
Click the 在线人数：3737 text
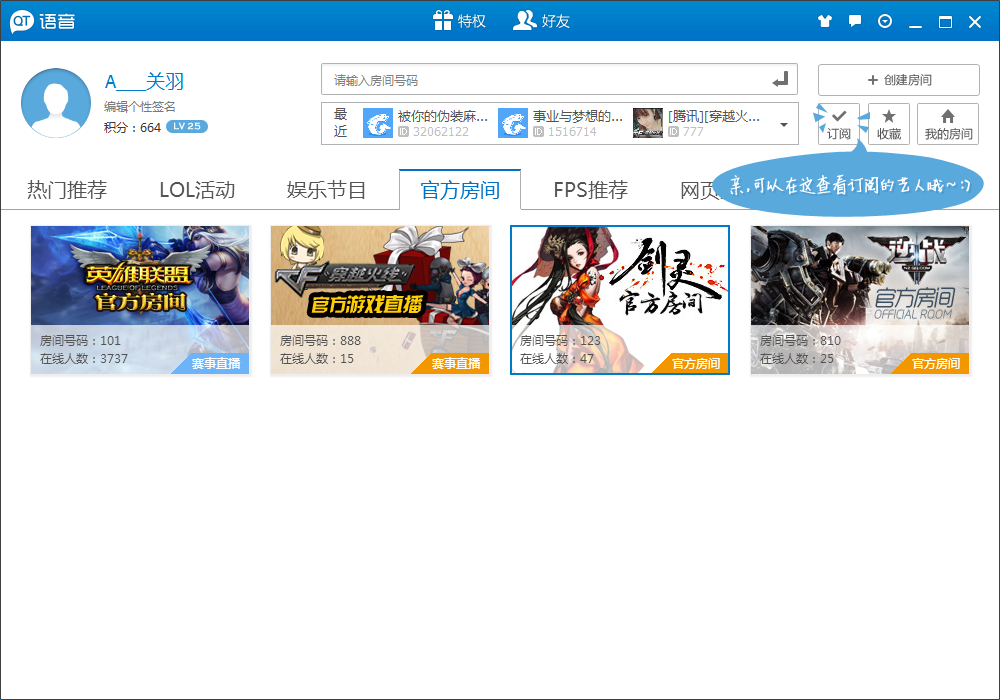(84, 358)
